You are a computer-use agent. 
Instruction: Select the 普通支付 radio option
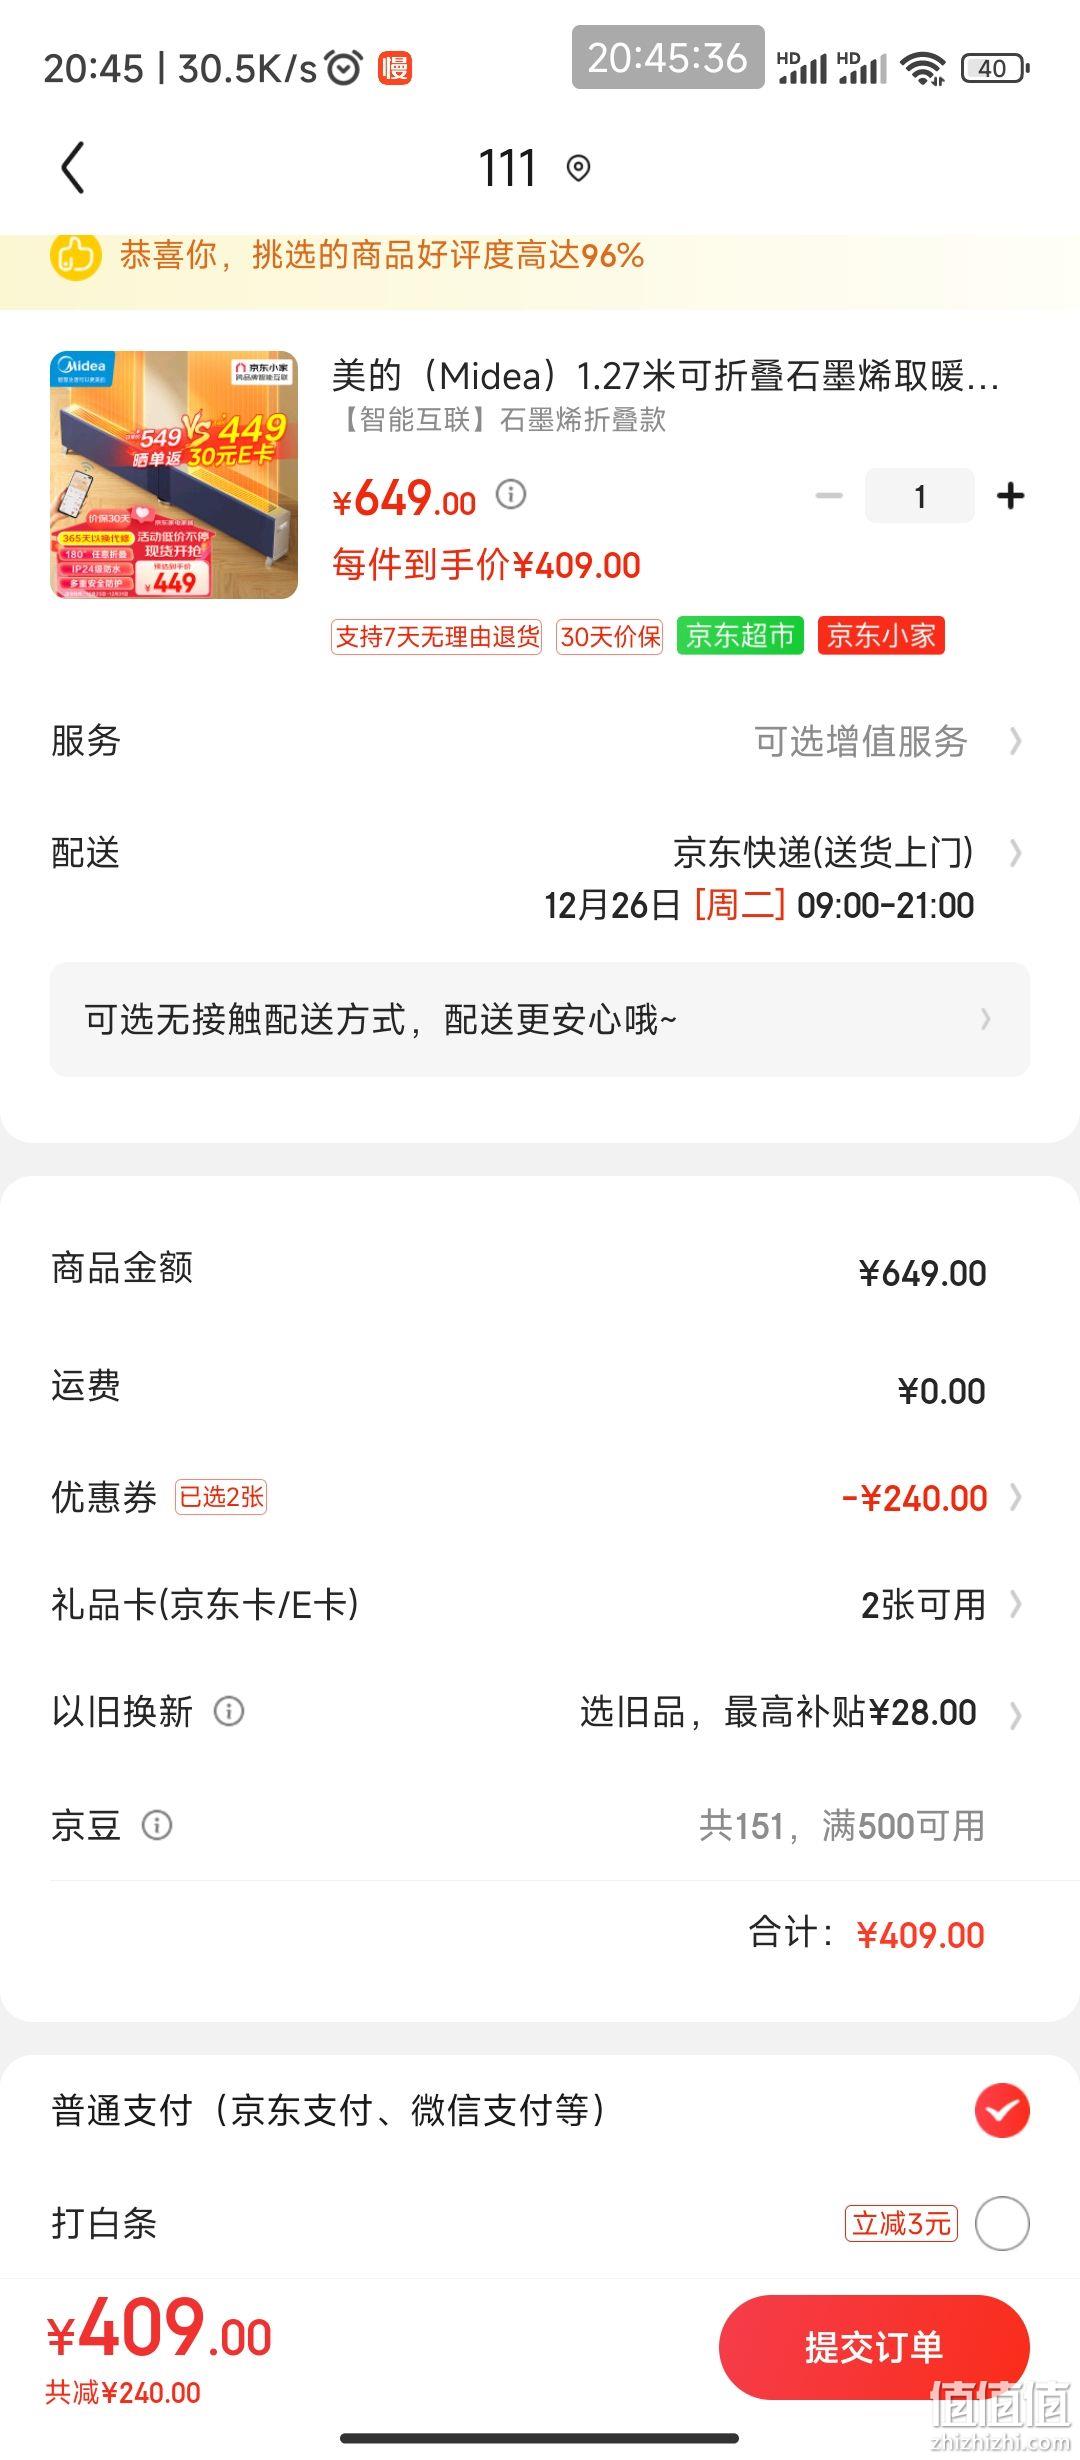tap(1002, 2110)
